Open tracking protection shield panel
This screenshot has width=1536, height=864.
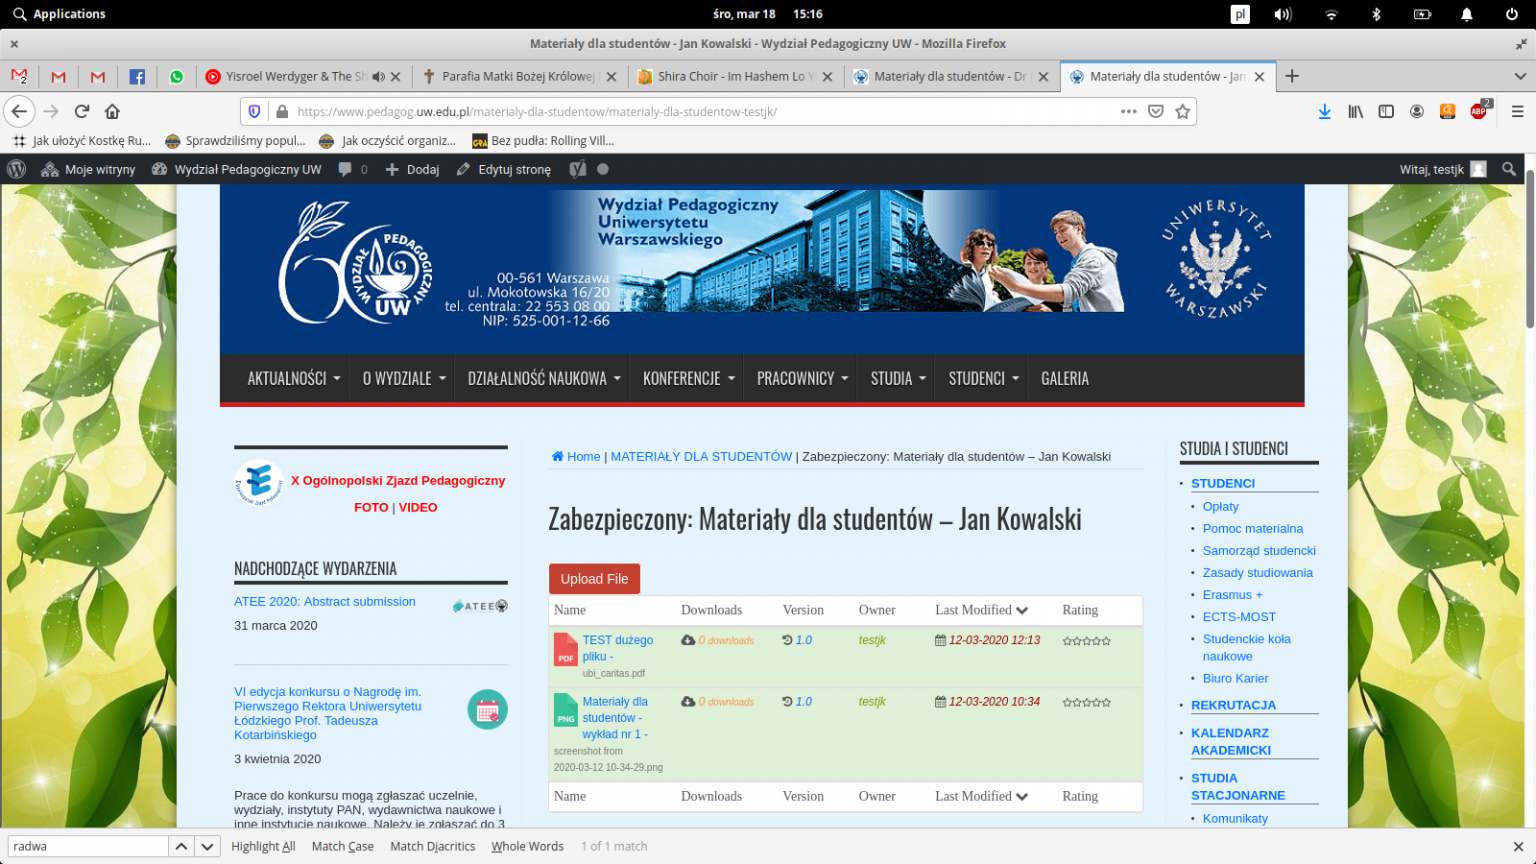click(254, 112)
